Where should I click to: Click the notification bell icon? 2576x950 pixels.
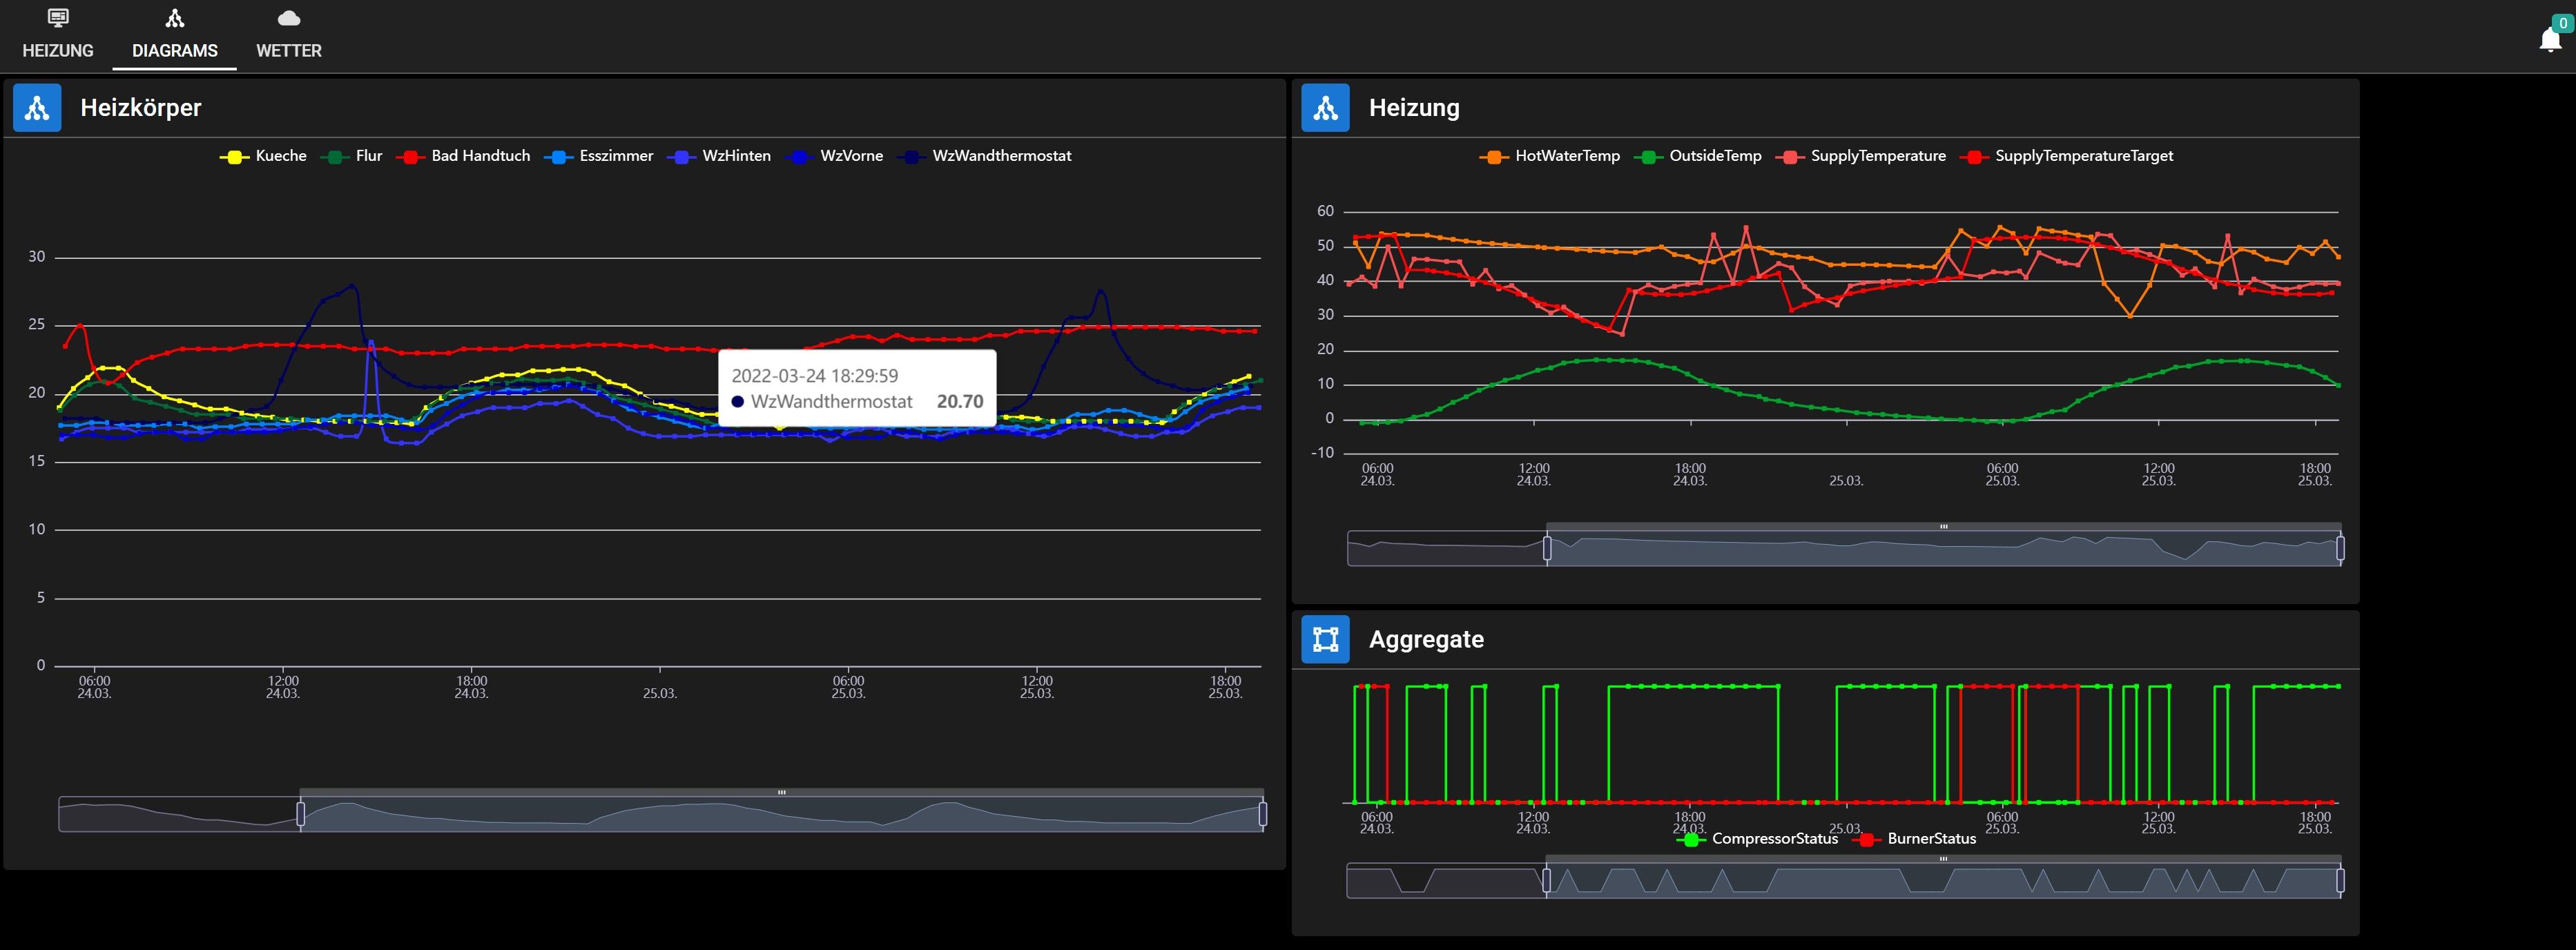[2550, 40]
